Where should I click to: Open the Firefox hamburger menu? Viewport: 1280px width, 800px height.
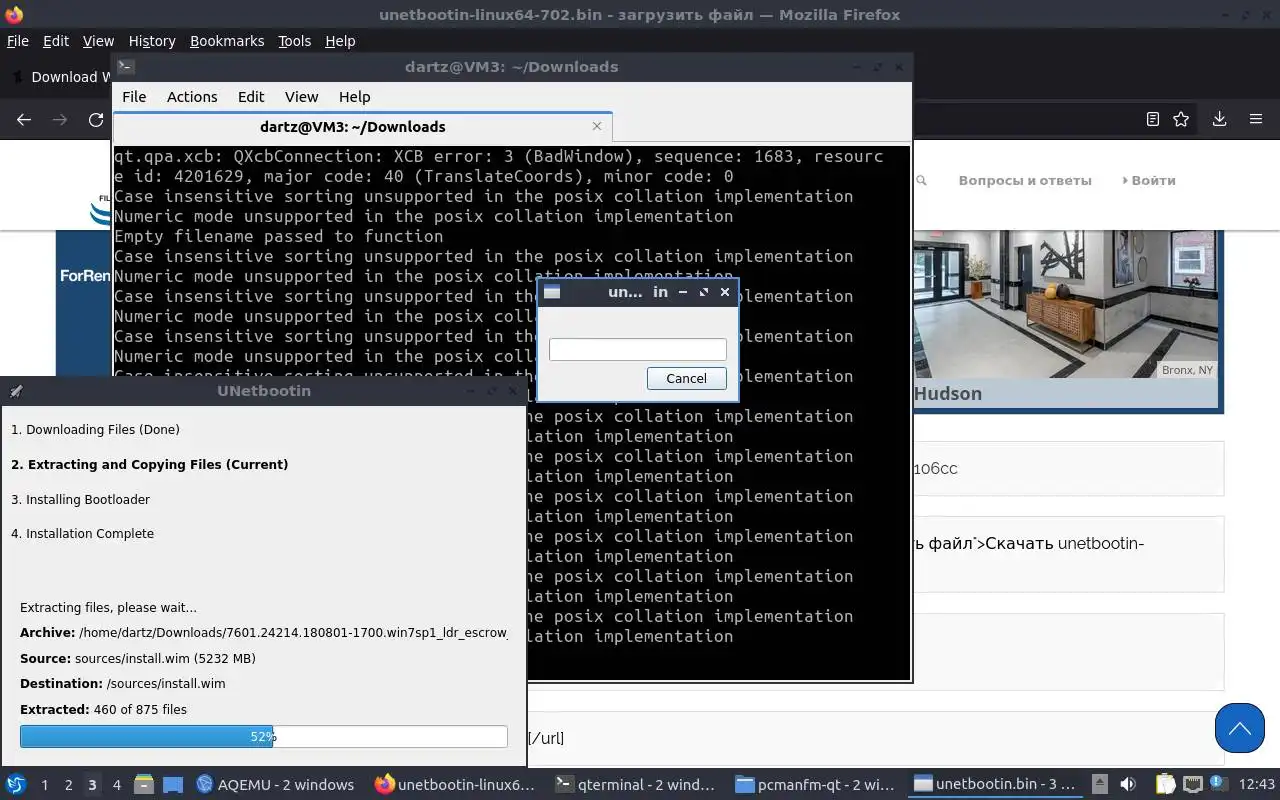[x=1256, y=119]
